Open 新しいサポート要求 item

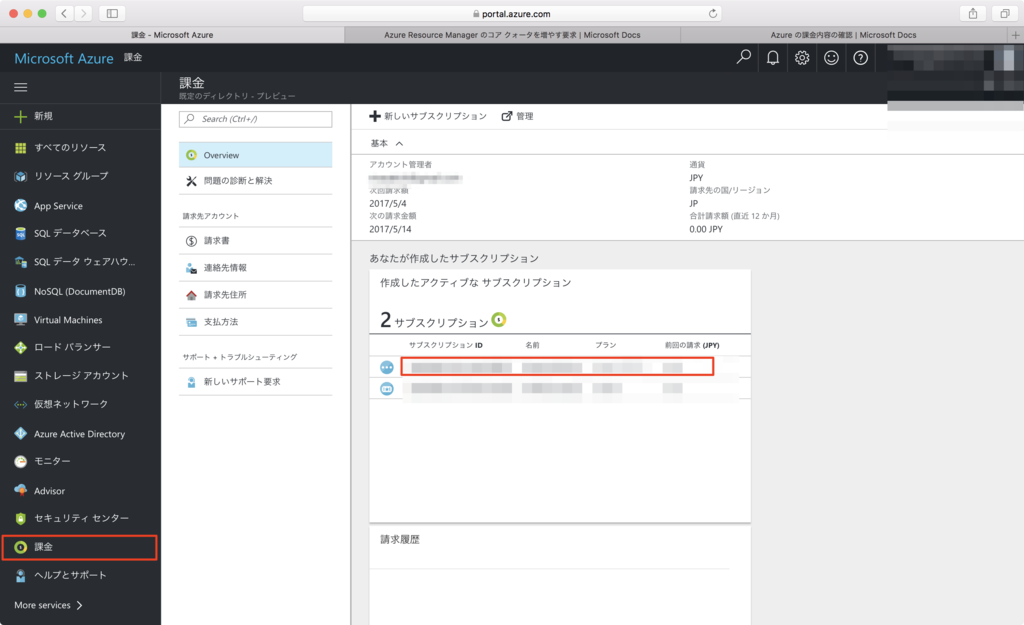pyautogui.click(x=242, y=382)
